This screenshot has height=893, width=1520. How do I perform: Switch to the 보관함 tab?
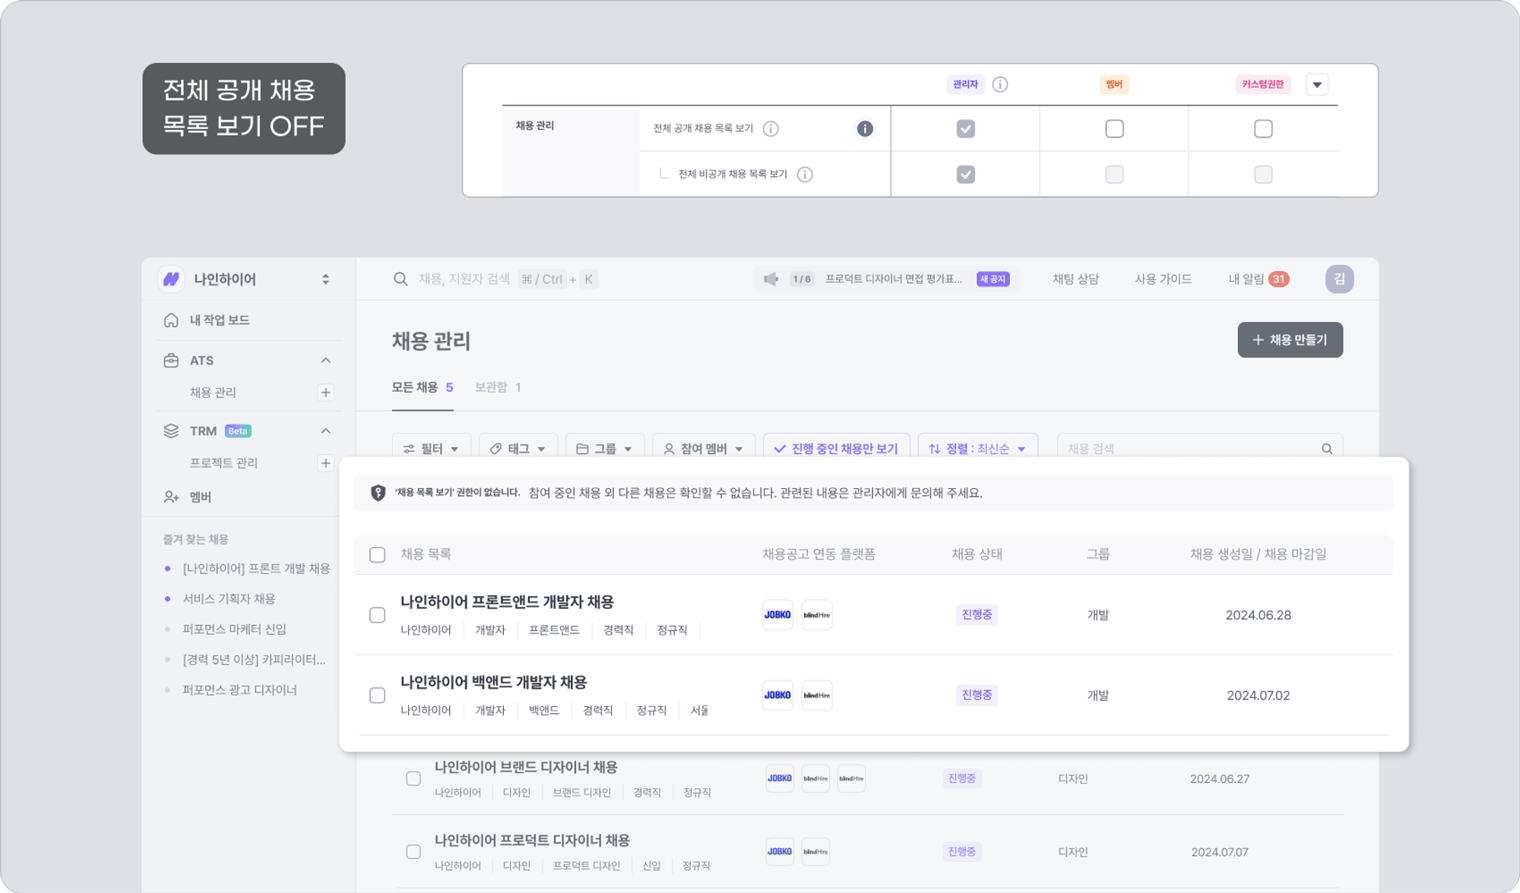pyautogui.click(x=498, y=388)
